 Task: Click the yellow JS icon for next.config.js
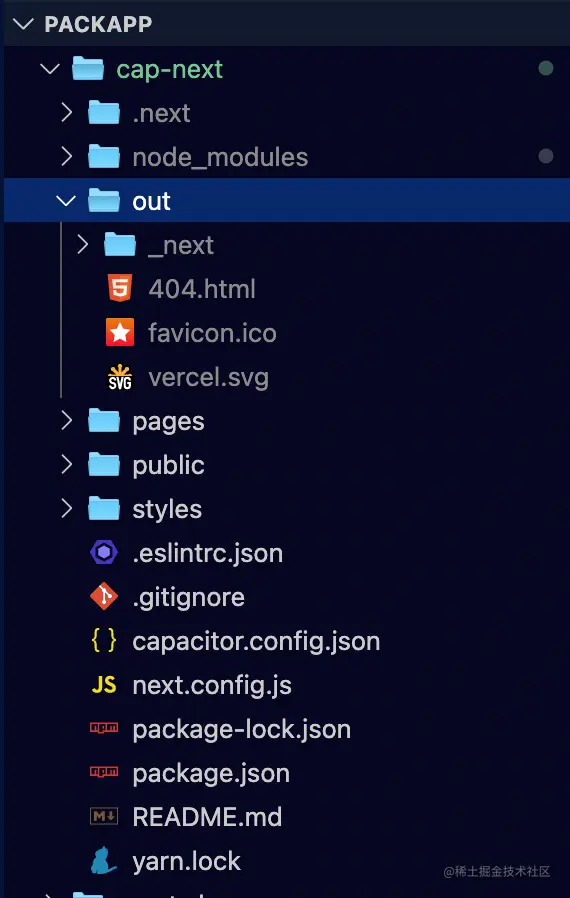104,685
